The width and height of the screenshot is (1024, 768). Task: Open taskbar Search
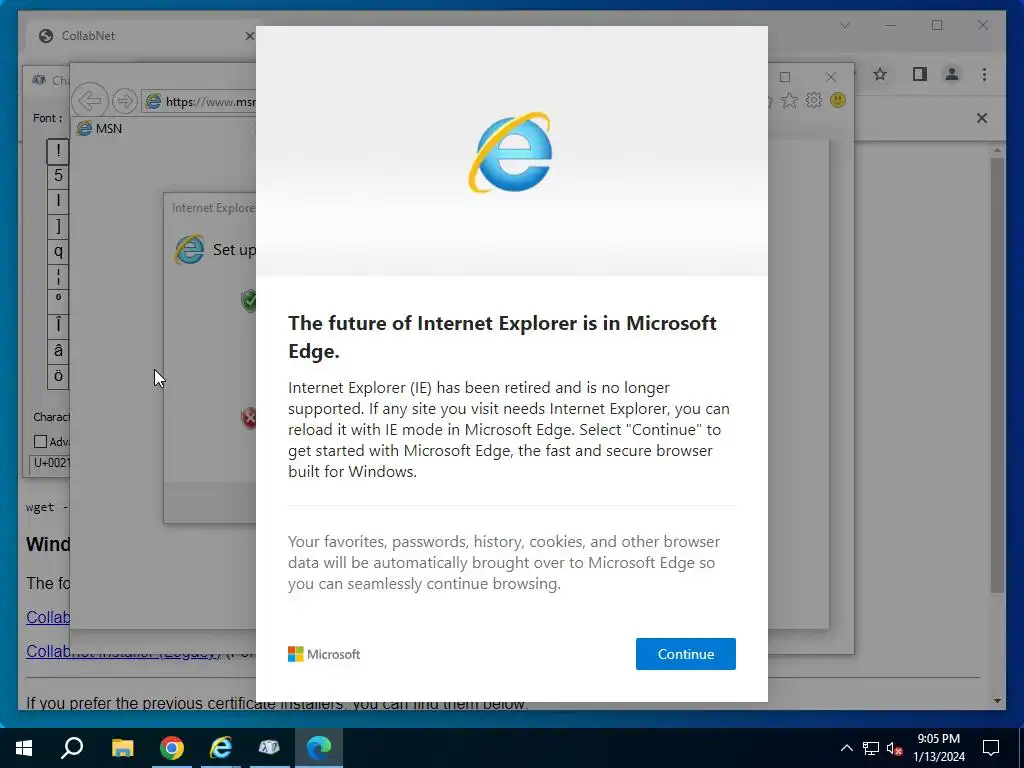(72, 748)
